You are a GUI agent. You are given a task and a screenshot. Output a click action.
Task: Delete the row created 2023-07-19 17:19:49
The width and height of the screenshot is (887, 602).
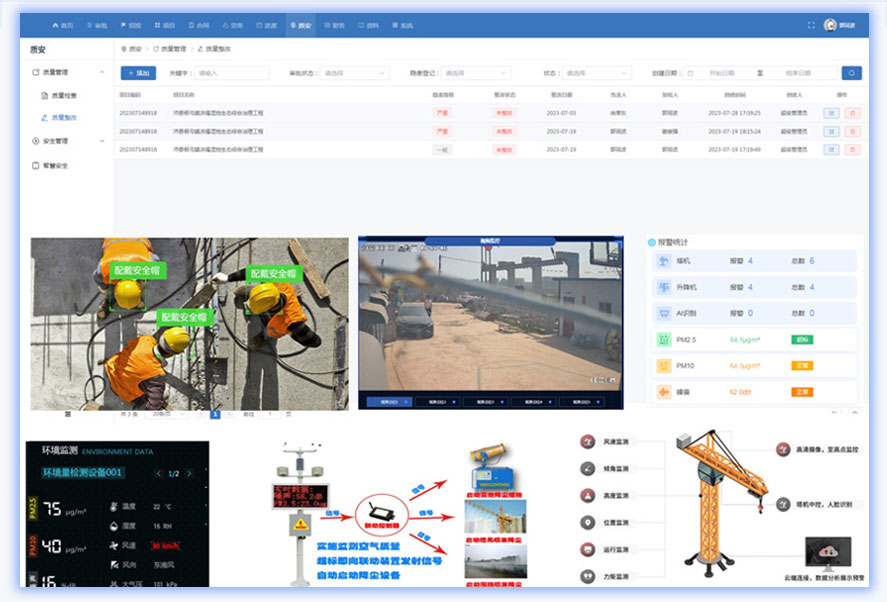pyautogui.click(x=852, y=149)
